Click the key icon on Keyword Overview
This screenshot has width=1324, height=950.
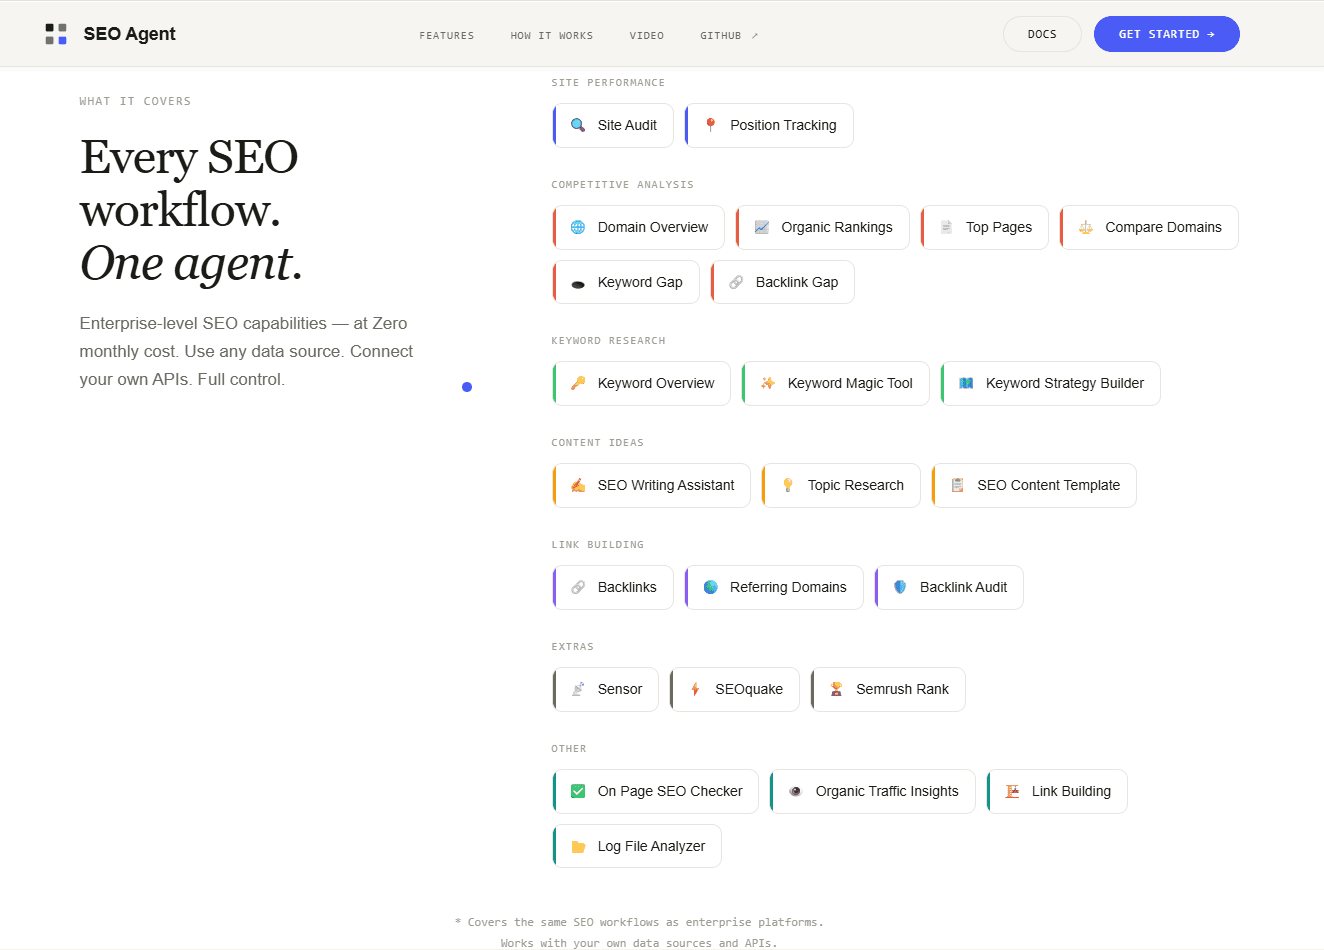pos(578,383)
